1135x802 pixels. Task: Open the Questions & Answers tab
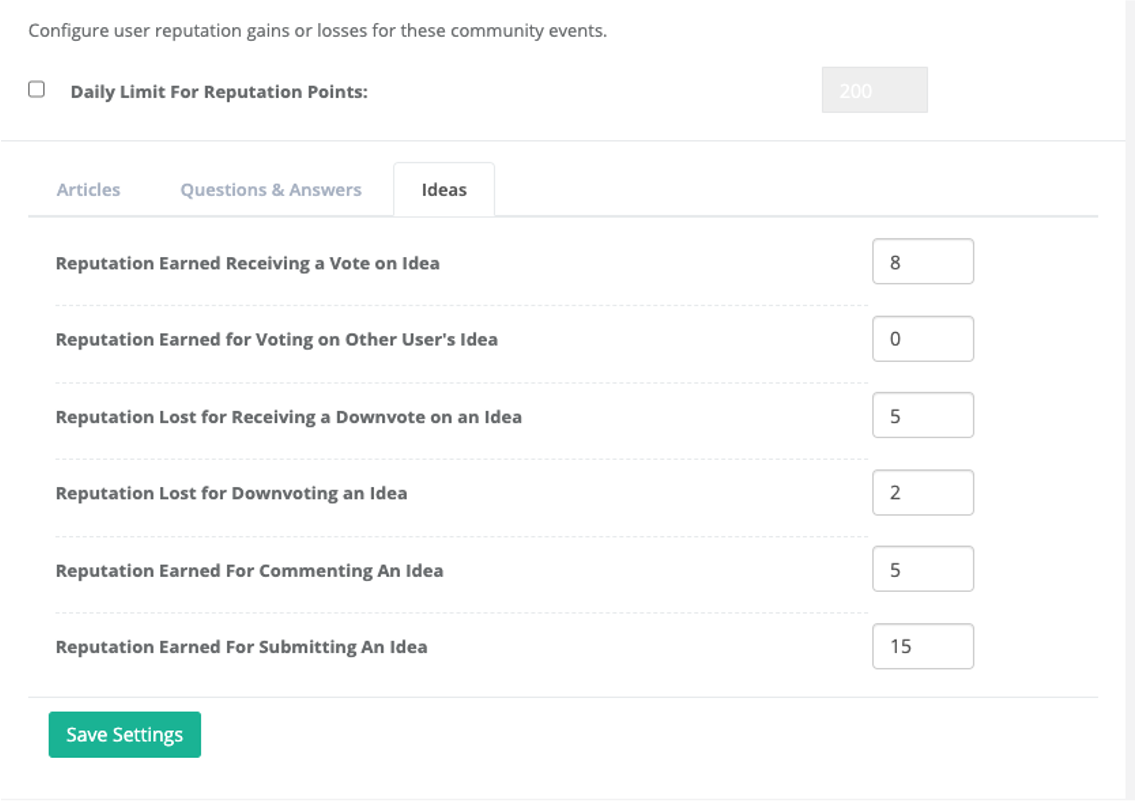(x=271, y=190)
